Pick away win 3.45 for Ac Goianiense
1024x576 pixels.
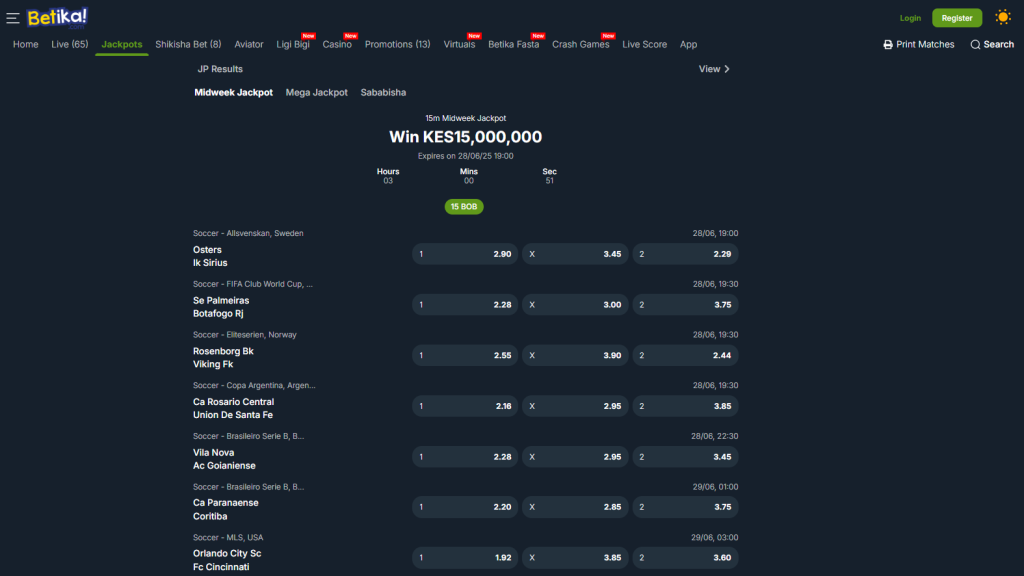click(685, 456)
